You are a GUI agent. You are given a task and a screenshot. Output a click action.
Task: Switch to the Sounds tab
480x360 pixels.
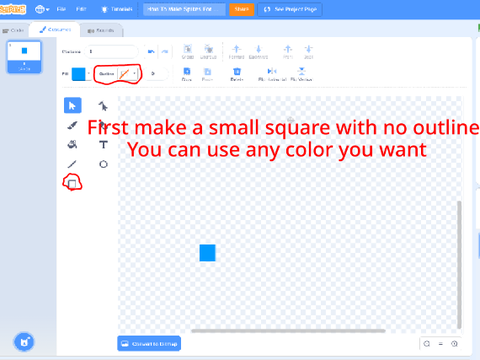(x=101, y=30)
